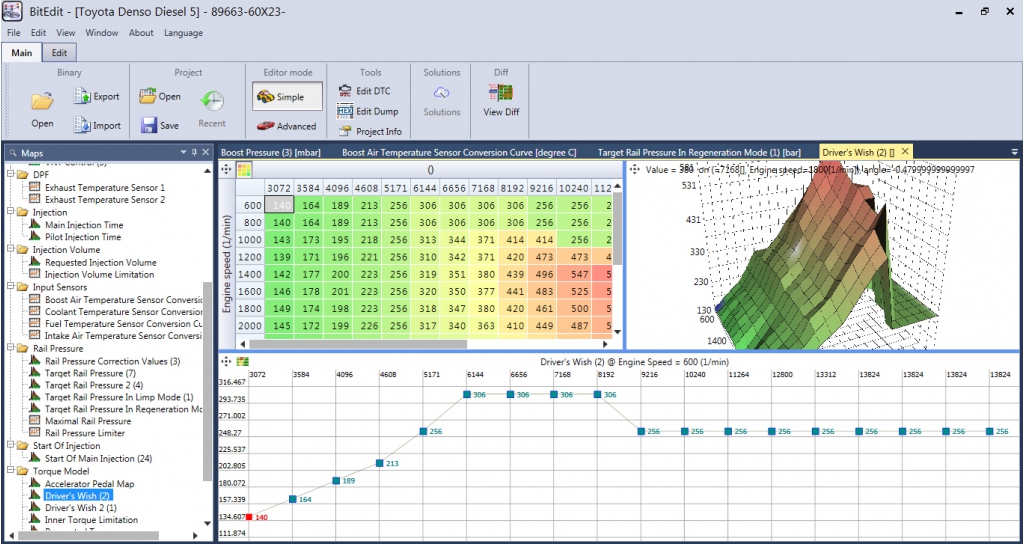Image resolution: width=1024 pixels, height=544 pixels.
Task: Open Project Info tool
Action: (370, 131)
